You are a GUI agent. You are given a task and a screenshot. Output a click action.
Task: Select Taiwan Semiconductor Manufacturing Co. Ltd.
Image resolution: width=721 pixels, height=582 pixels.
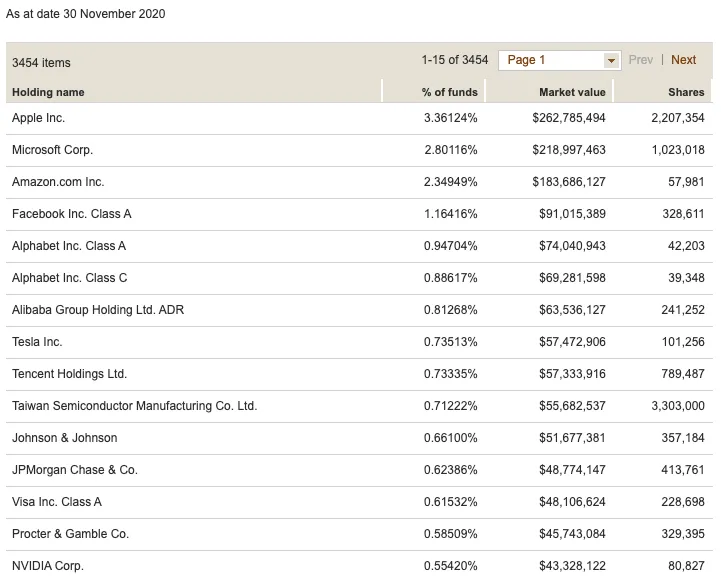coord(134,406)
